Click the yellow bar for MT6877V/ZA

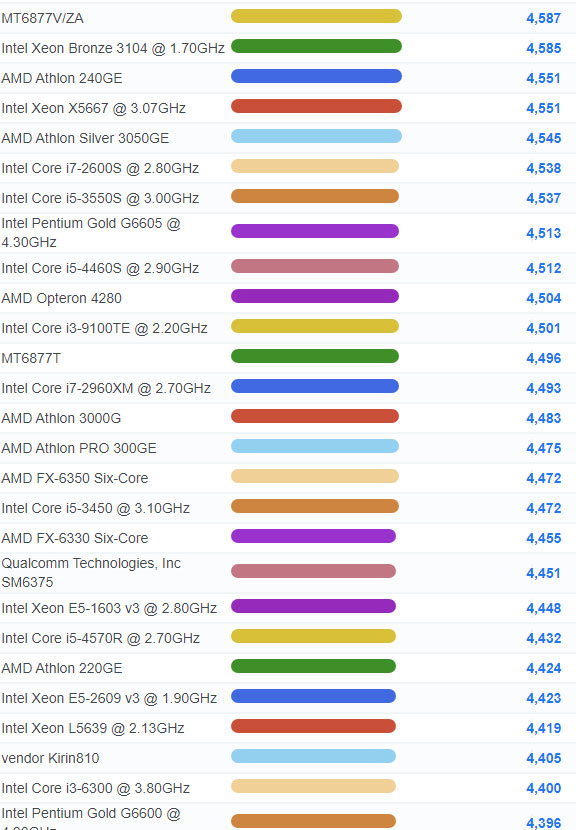click(317, 16)
